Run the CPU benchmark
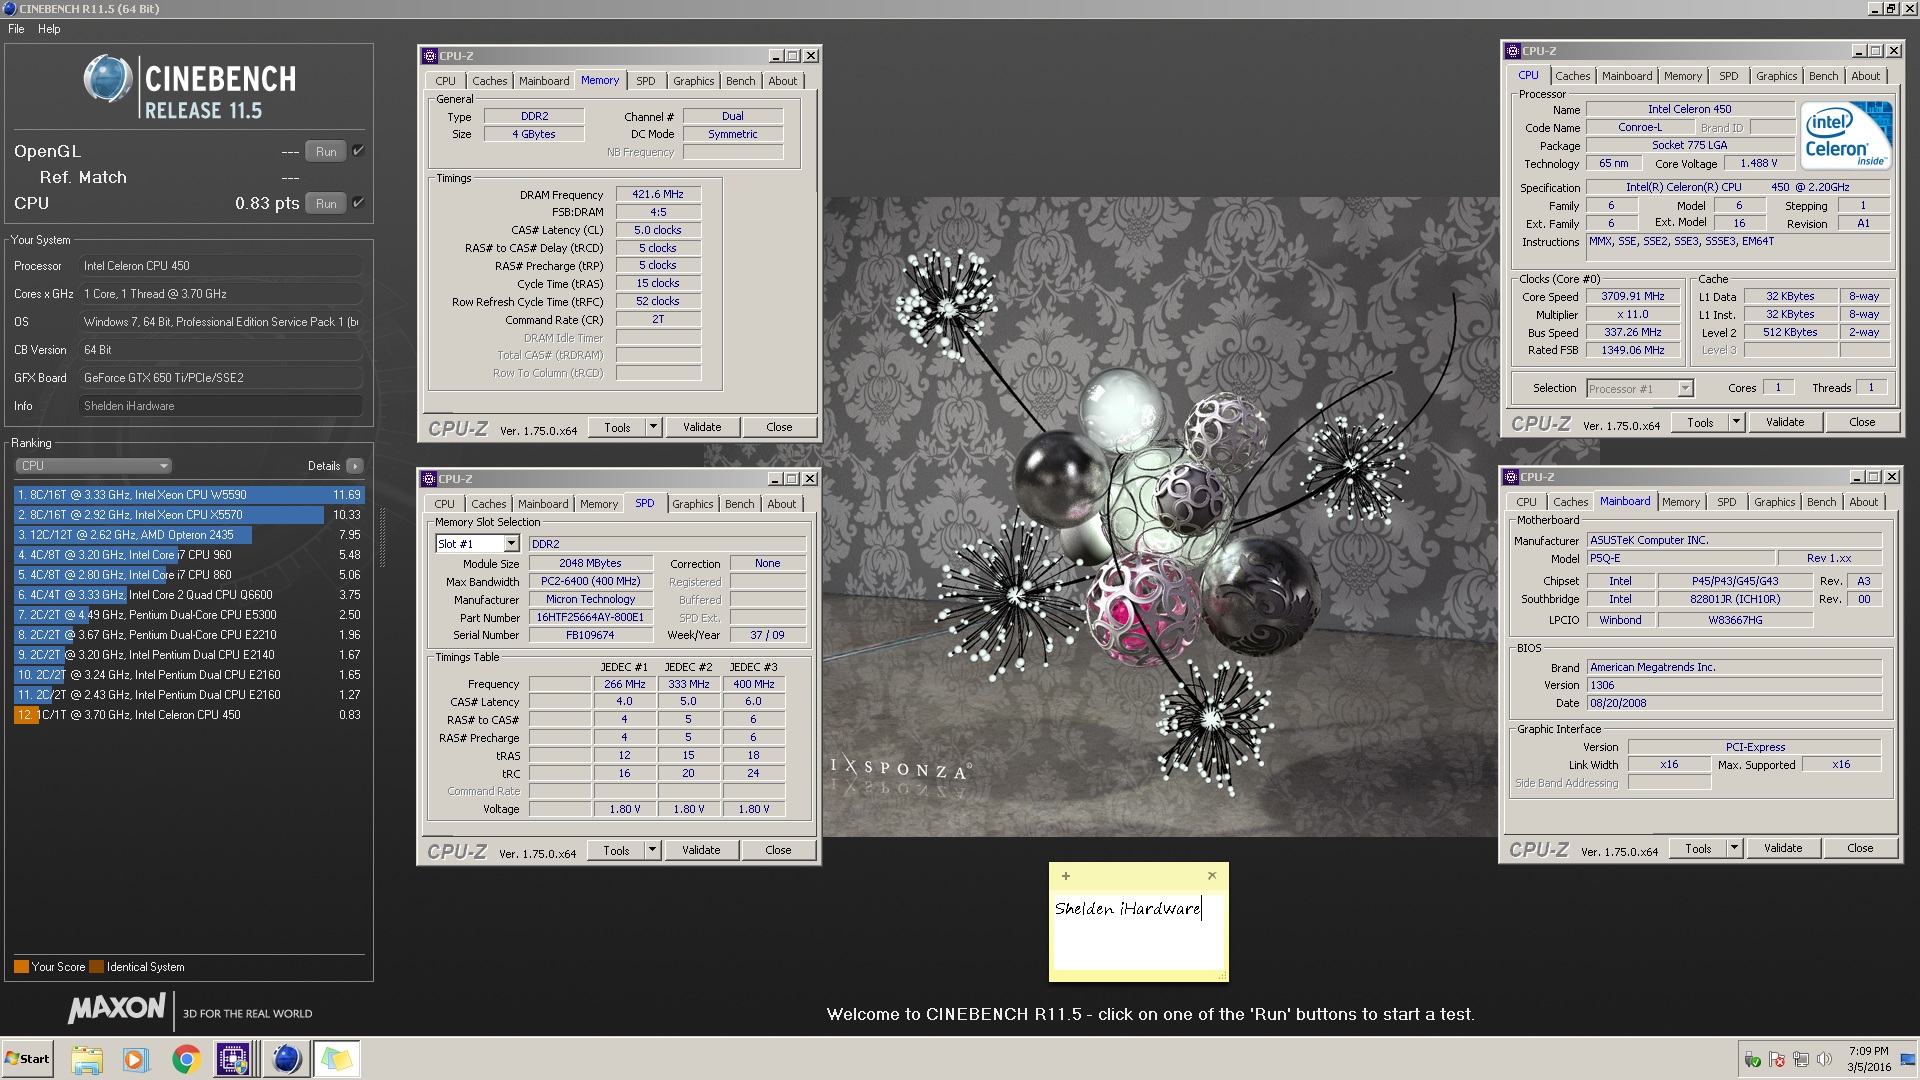 point(326,204)
